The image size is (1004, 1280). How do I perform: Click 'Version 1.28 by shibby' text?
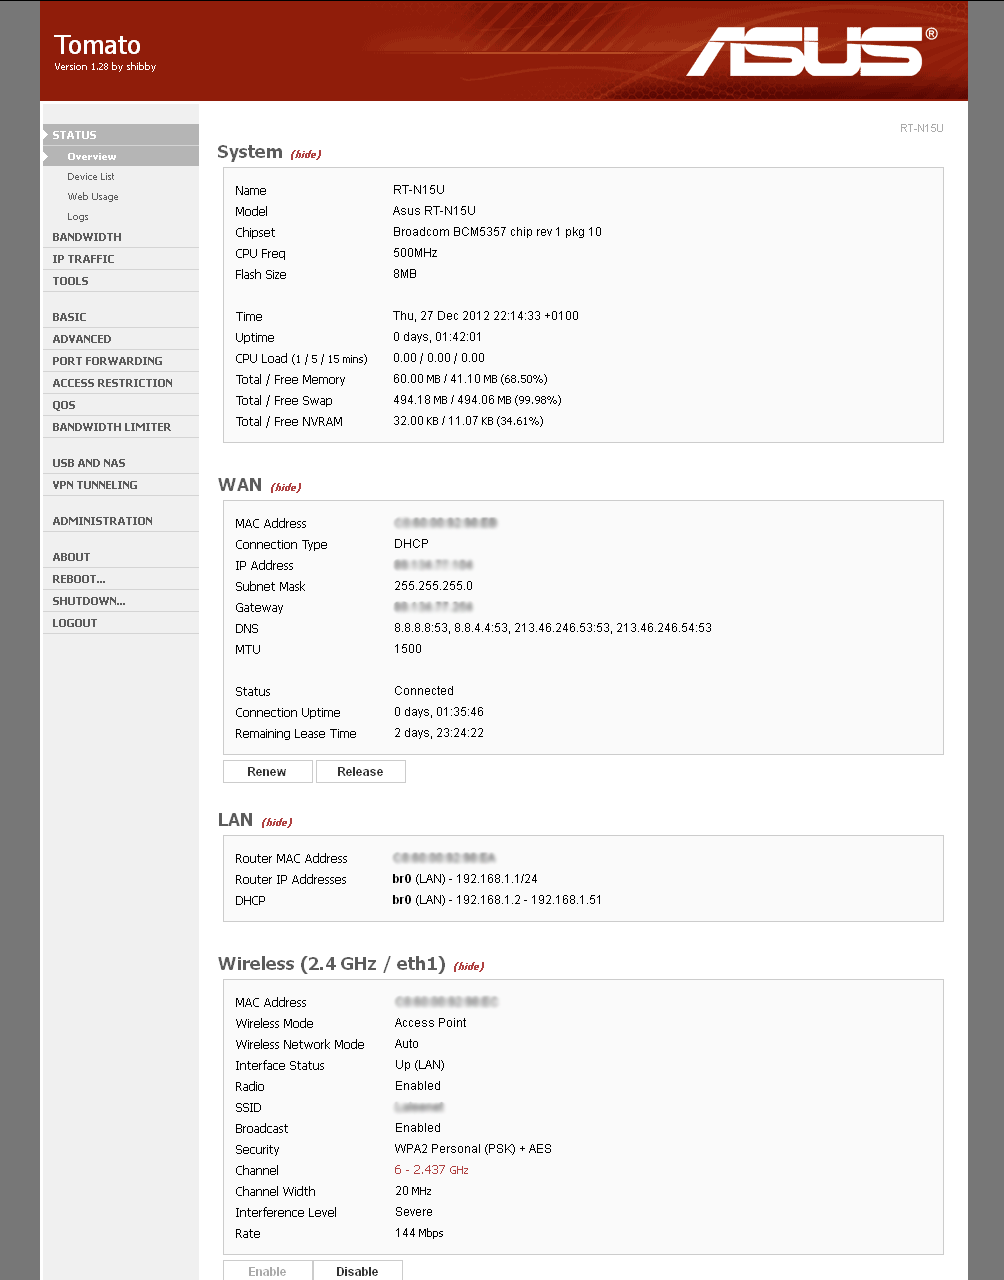coord(105,67)
